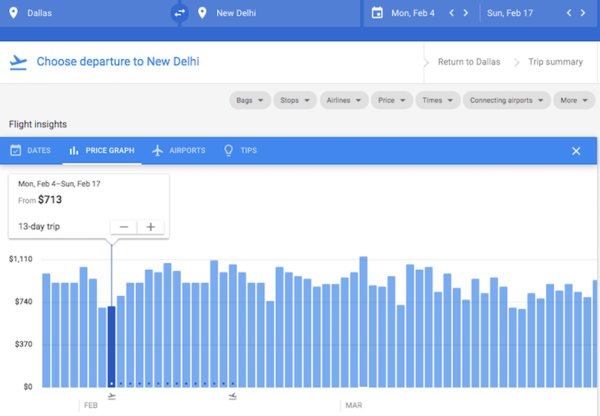The width and height of the screenshot is (600, 416).
Task: Increase trip length with plus button
Action: (x=150, y=226)
